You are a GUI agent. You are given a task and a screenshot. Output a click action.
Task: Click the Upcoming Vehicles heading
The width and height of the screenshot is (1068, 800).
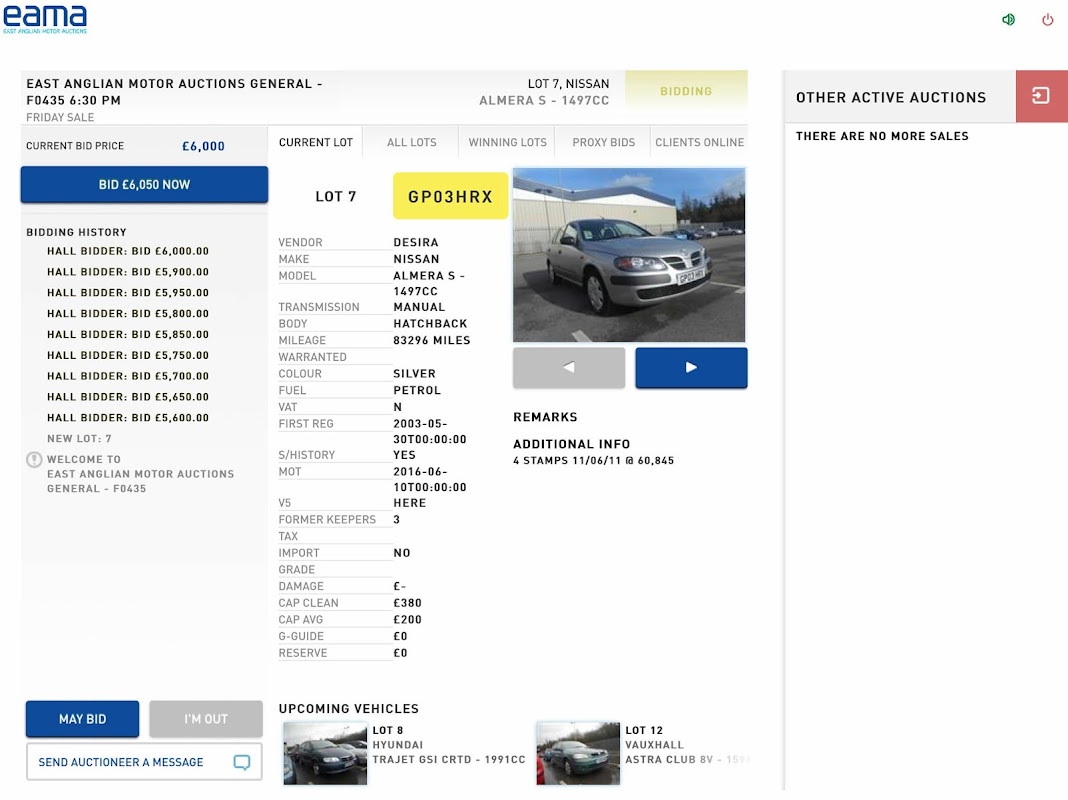349,709
